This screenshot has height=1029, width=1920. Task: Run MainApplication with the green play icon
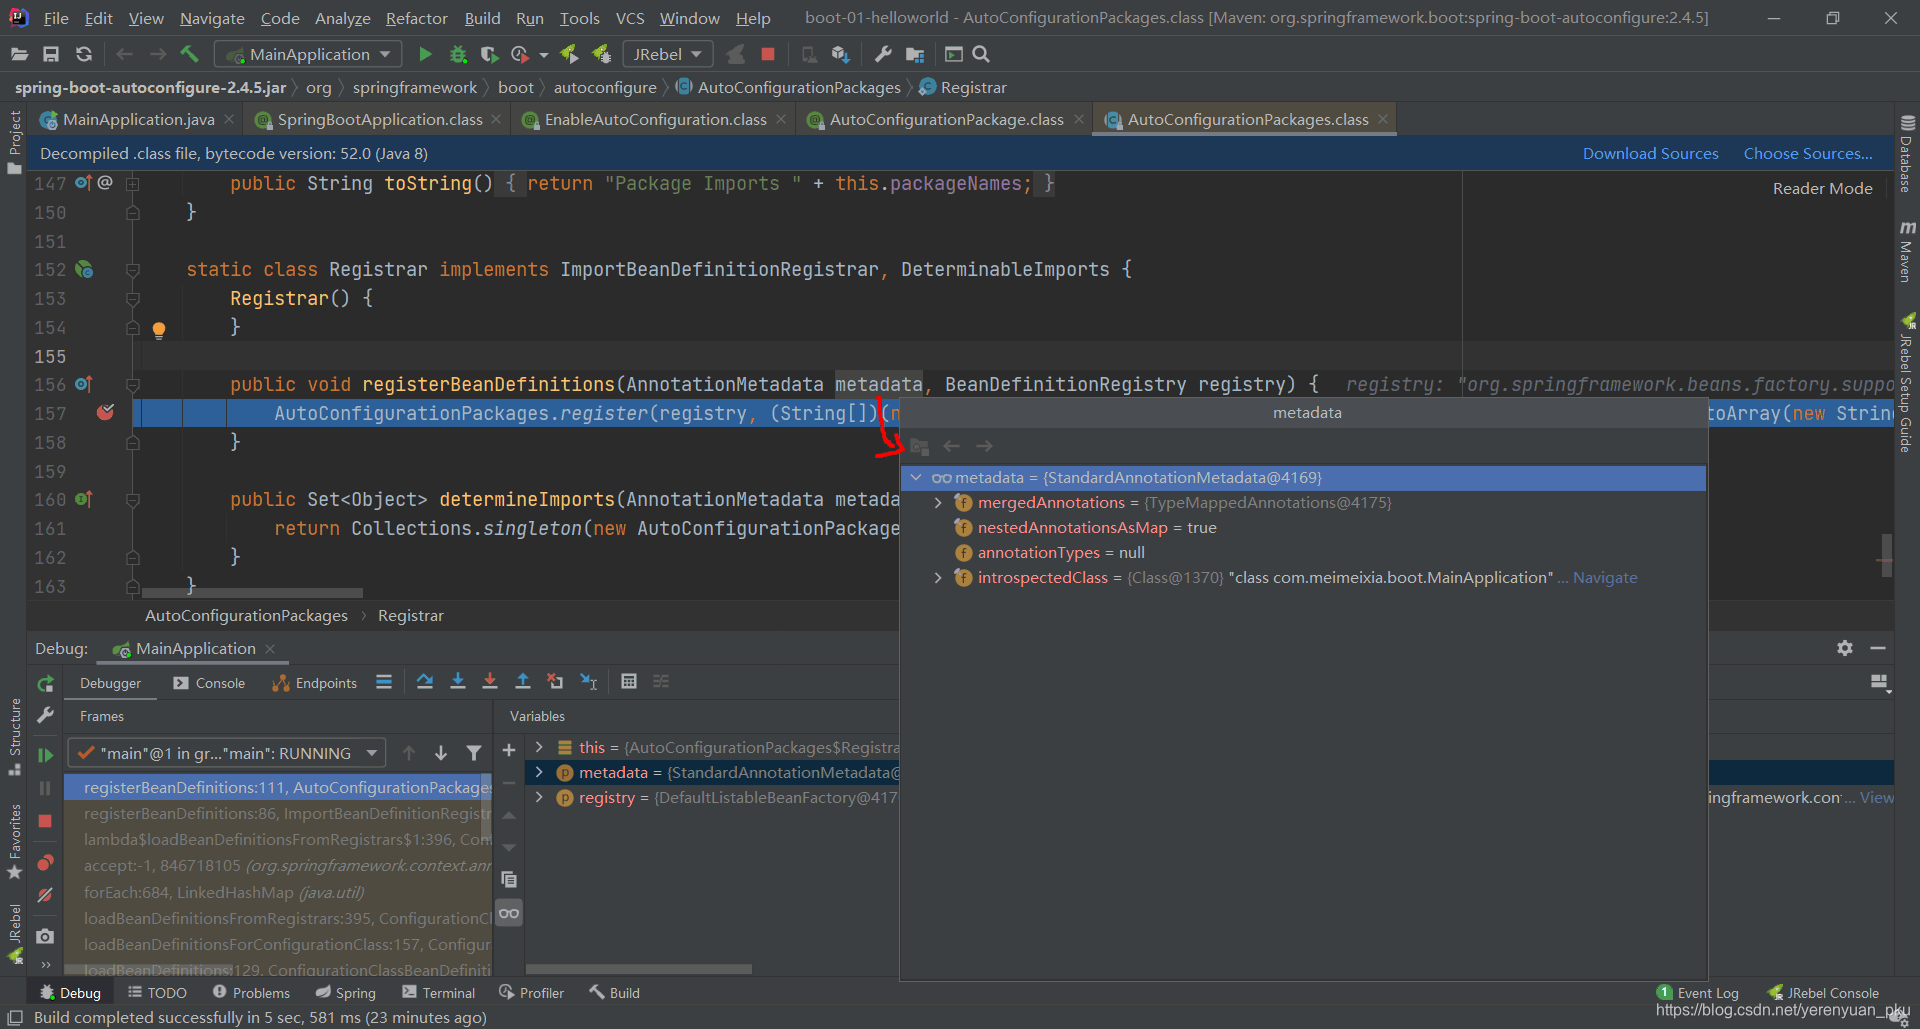425,54
